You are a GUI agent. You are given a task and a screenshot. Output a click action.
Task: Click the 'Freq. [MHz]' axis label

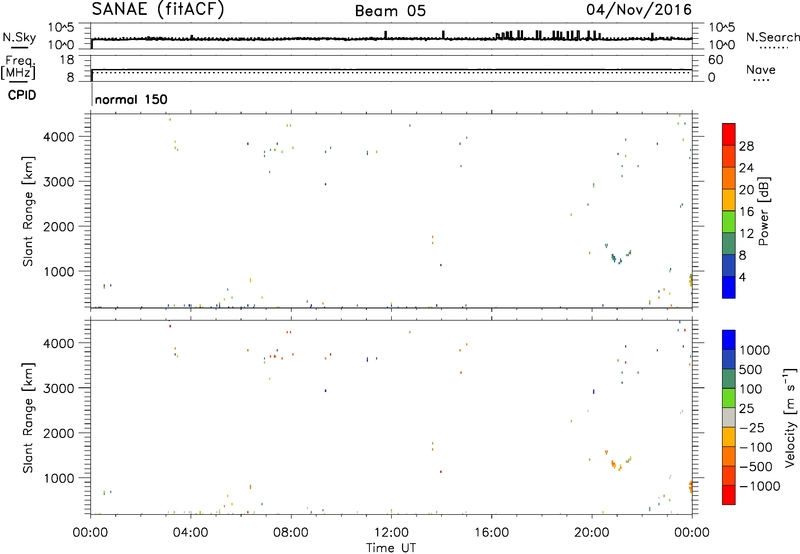[18, 67]
